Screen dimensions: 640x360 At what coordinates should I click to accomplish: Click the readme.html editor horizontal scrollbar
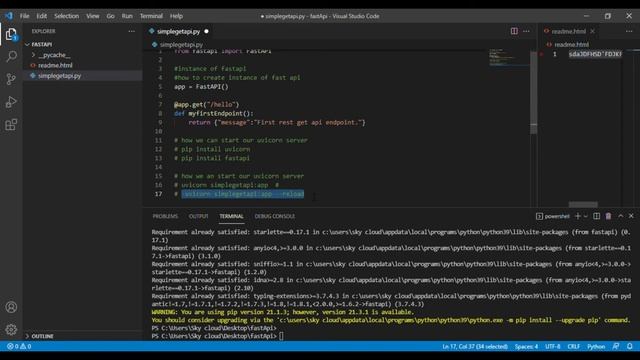pyautogui.click(x=583, y=204)
